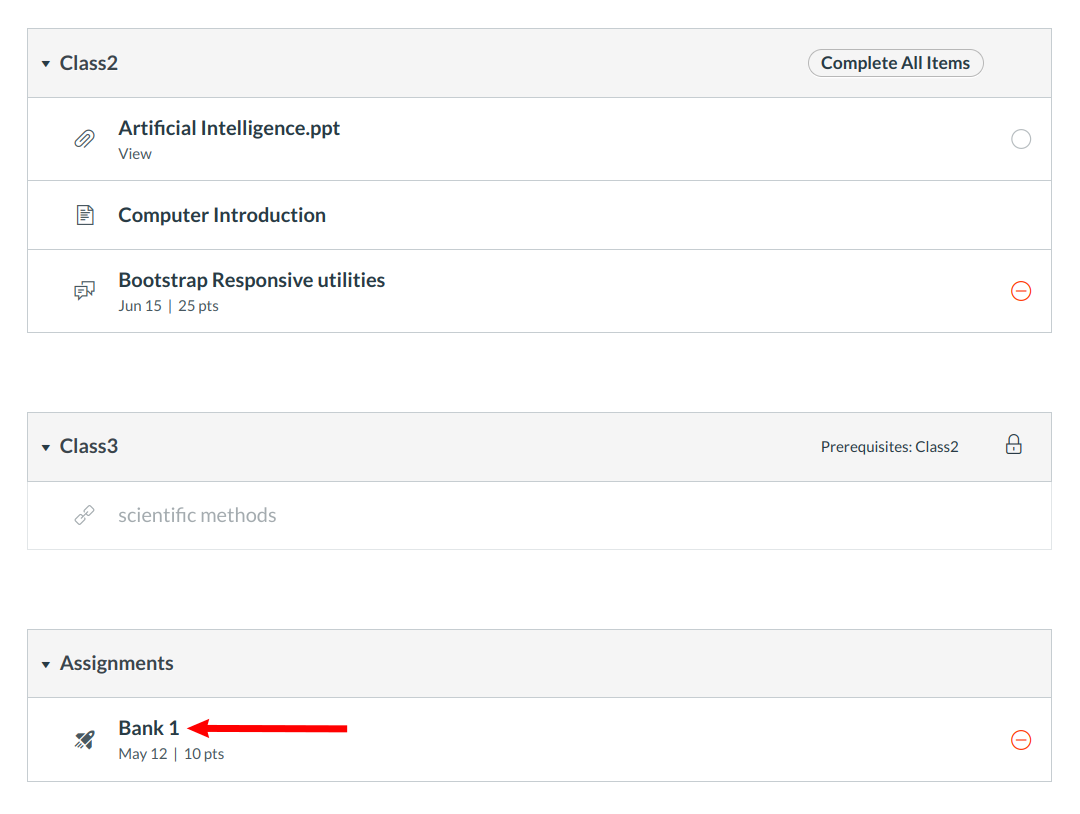This screenshot has height=814, width=1080.
Task: Collapse the Class2 module
Action: click(x=46, y=64)
